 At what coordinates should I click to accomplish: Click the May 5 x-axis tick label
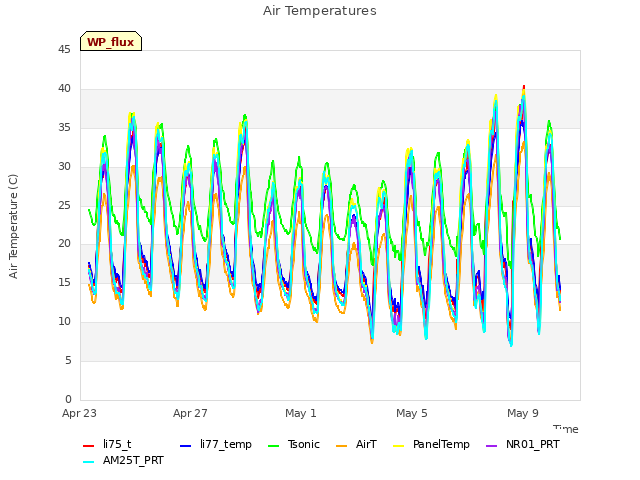click(412, 413)
